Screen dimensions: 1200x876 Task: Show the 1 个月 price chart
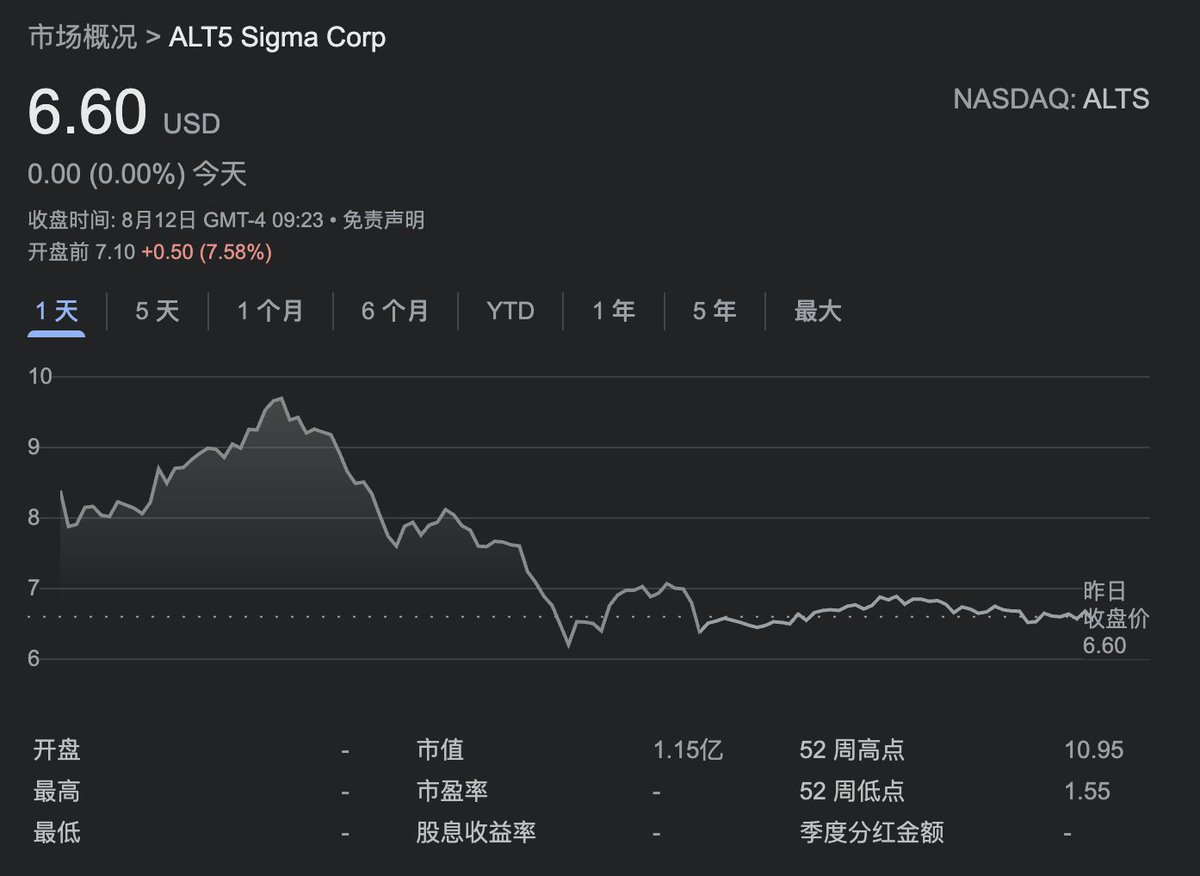click(270, 311)
